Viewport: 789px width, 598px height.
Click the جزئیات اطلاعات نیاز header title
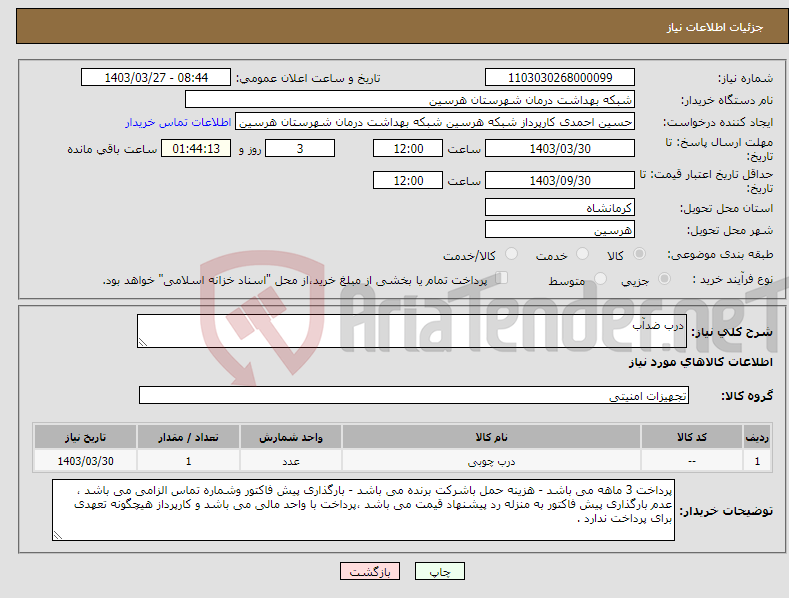715,27
